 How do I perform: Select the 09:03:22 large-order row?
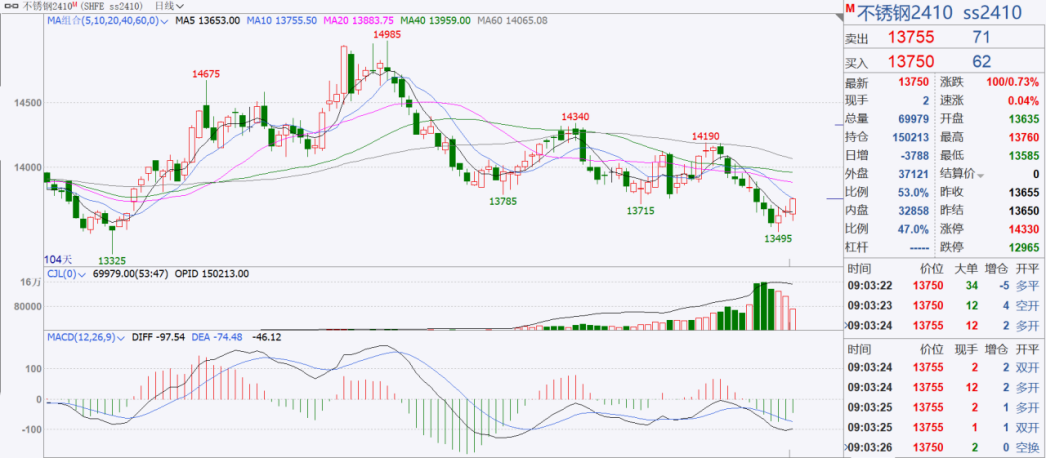[943, 287]
